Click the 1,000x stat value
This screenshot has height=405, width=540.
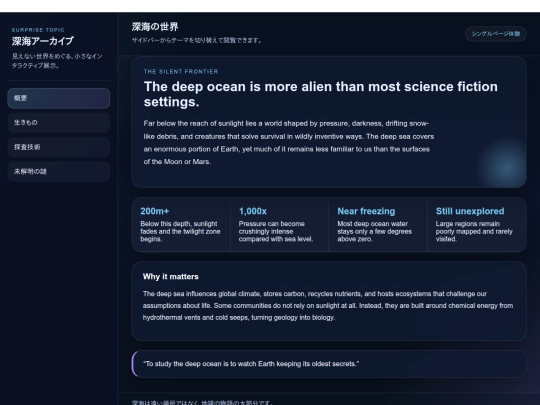coord(252,211)
